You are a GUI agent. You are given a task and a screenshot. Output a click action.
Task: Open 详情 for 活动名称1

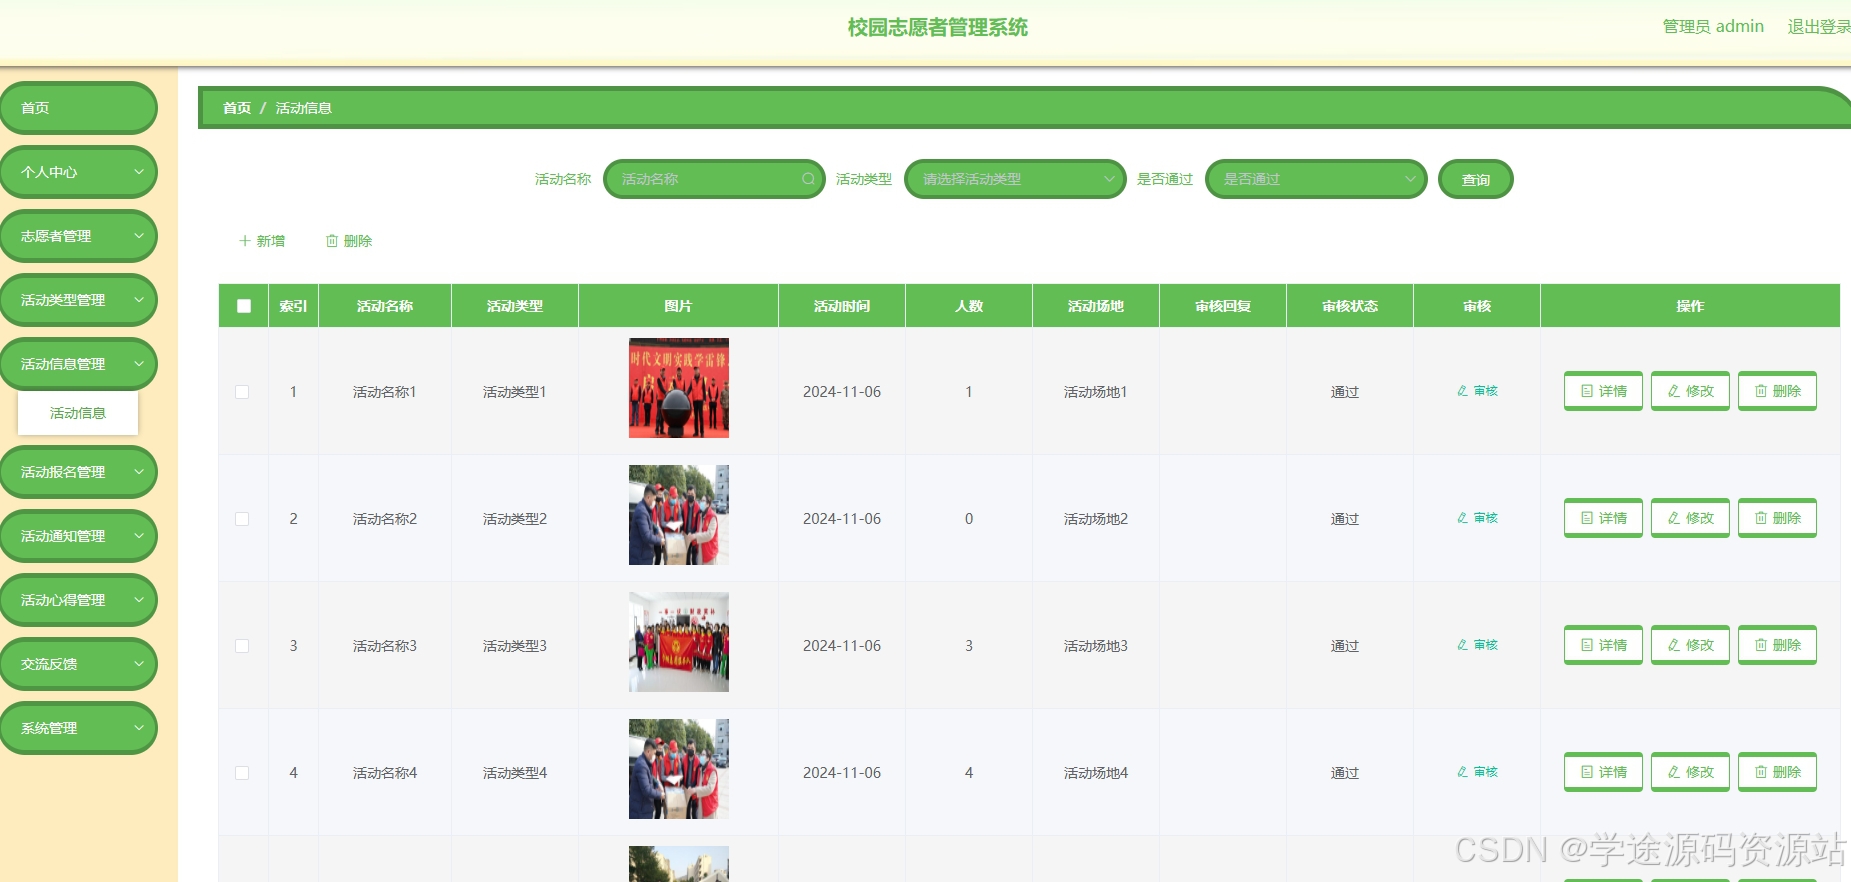point(1603,391)
